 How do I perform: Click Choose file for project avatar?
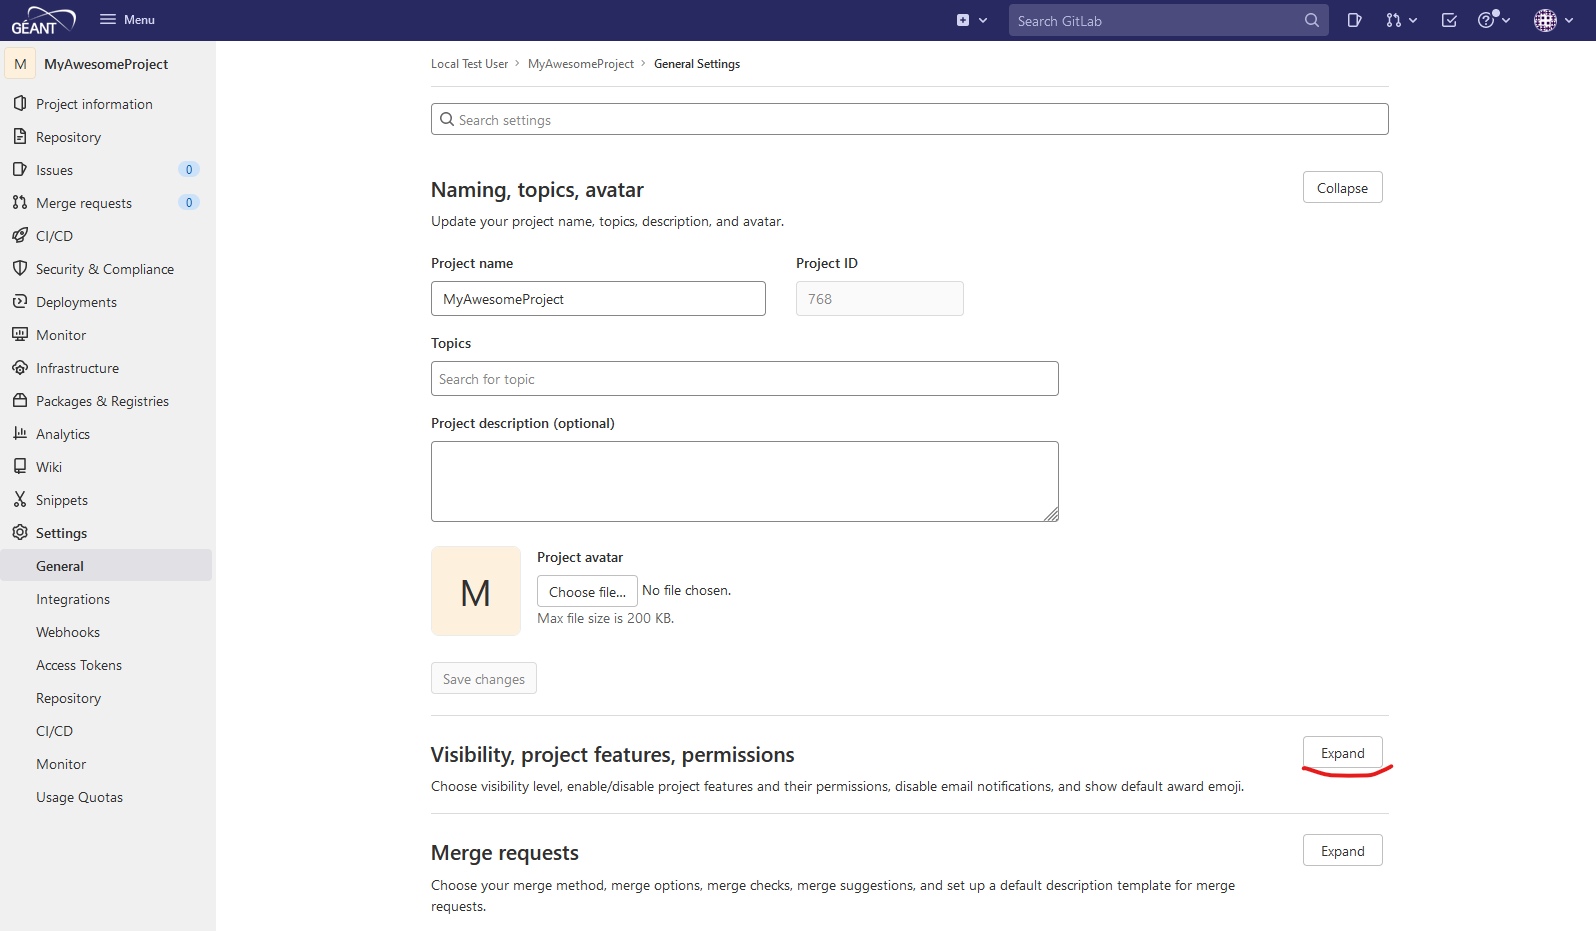[587, 591]
